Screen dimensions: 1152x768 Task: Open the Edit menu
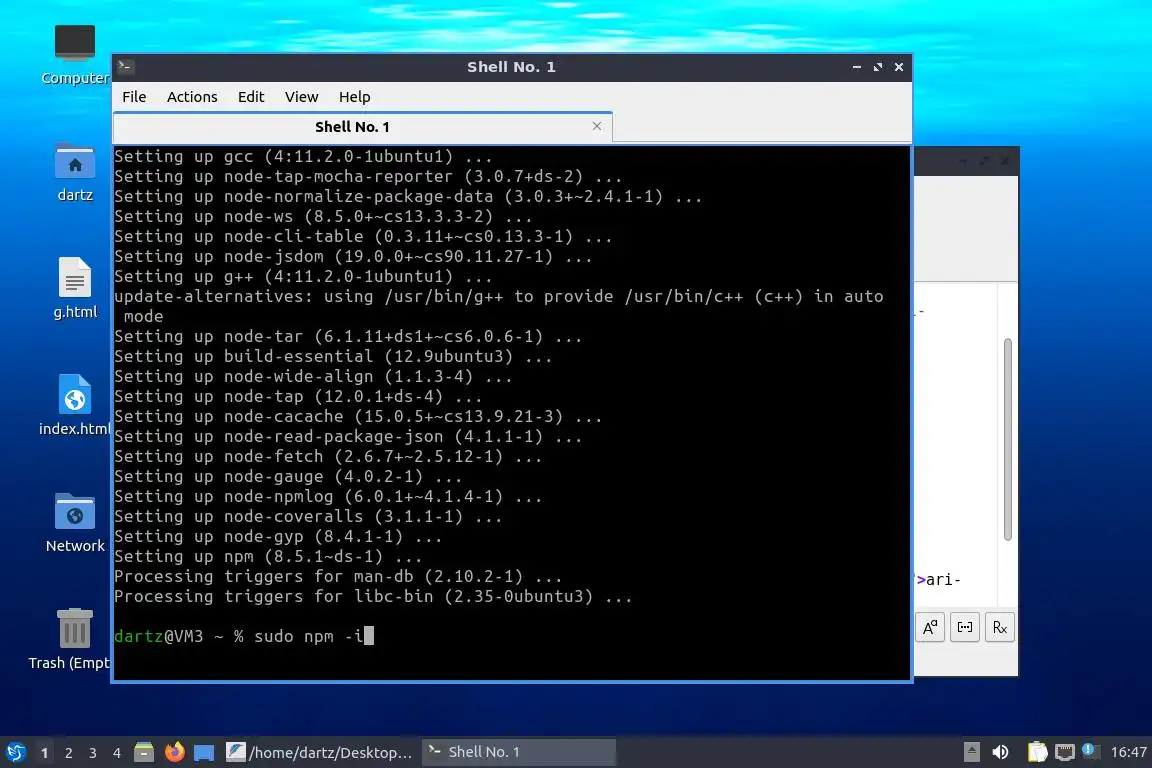[x=251, y=97]
